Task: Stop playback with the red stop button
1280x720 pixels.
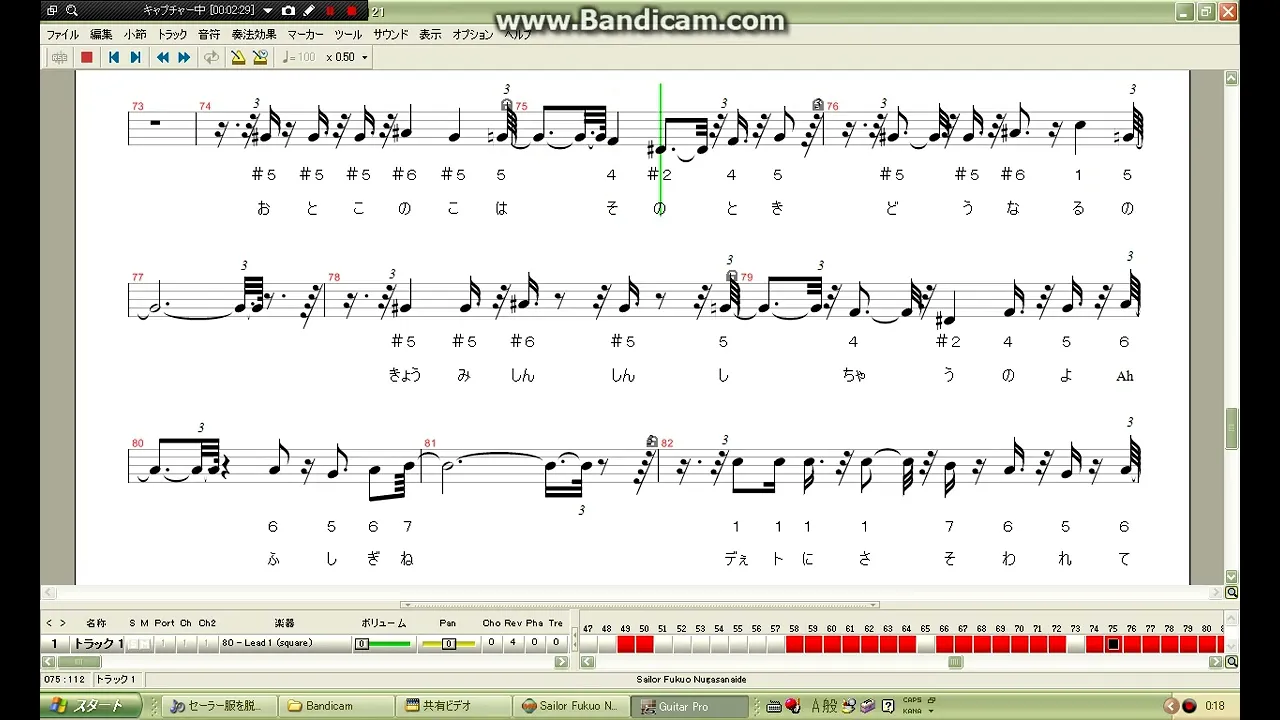Action: coord(87,58)
